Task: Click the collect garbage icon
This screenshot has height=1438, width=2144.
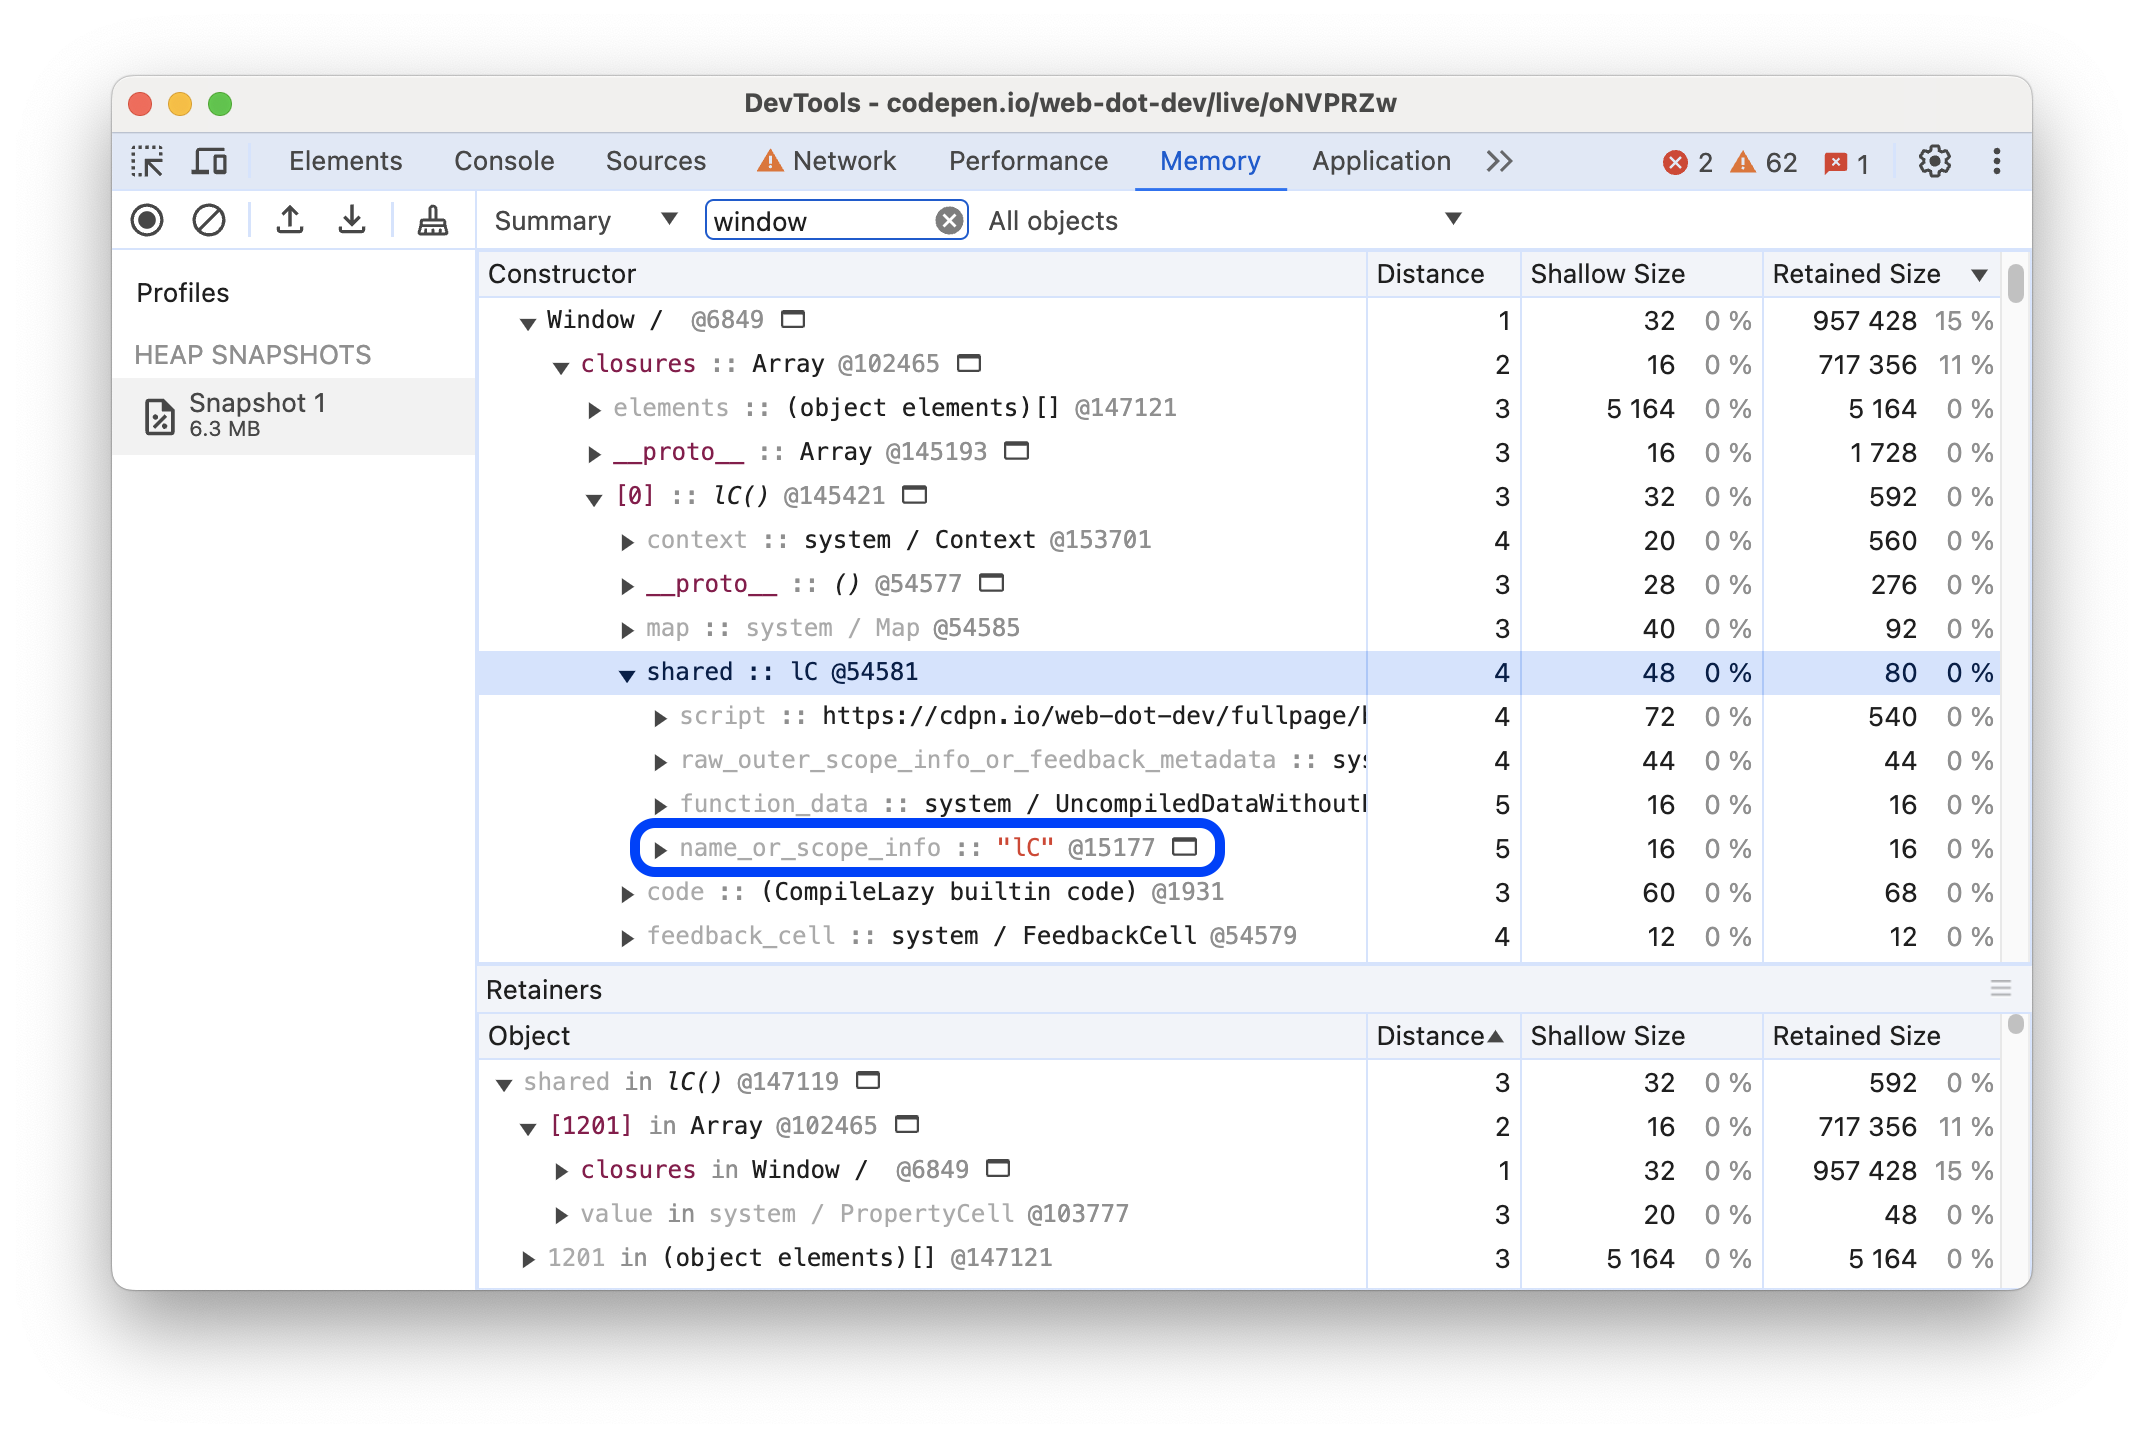Action: coord(432,221)
